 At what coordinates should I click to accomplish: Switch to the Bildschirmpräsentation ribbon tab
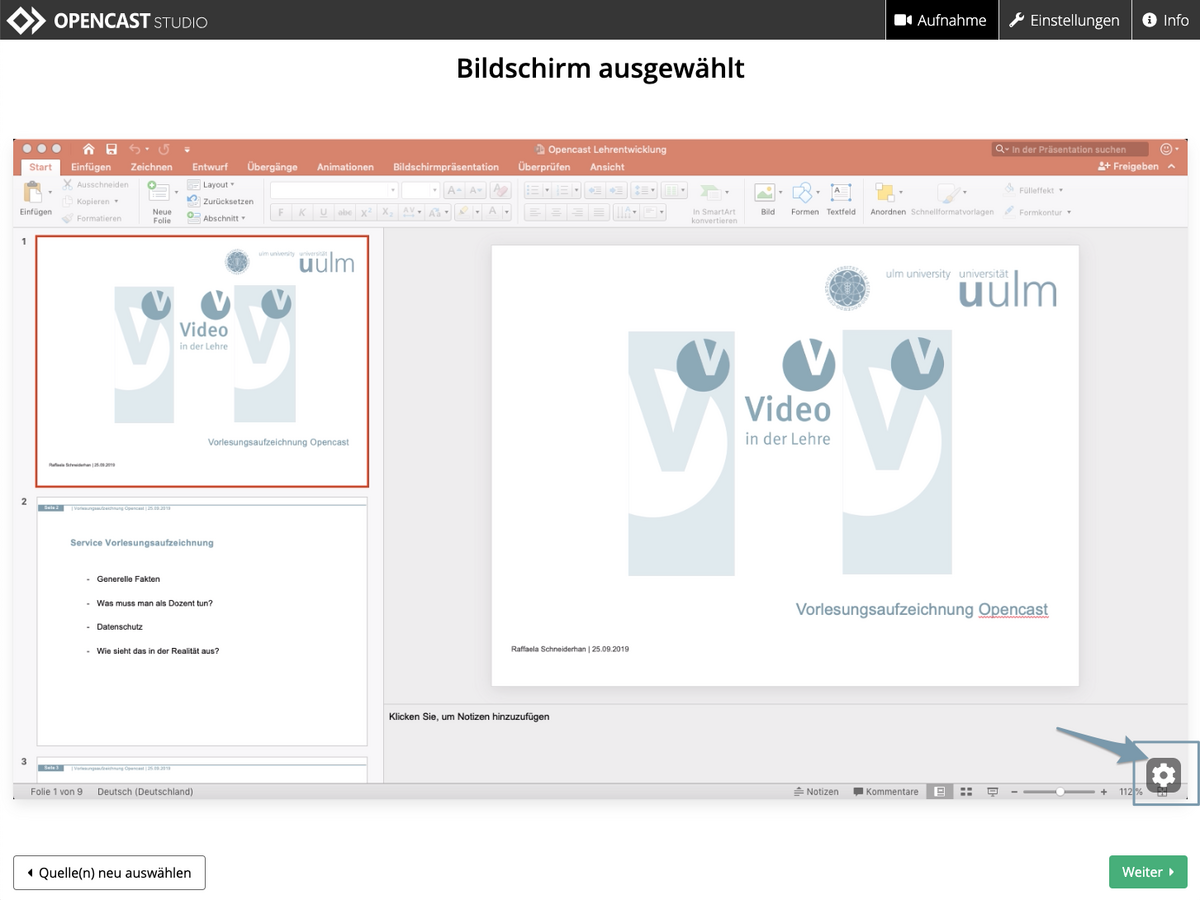tap(446, 167)
